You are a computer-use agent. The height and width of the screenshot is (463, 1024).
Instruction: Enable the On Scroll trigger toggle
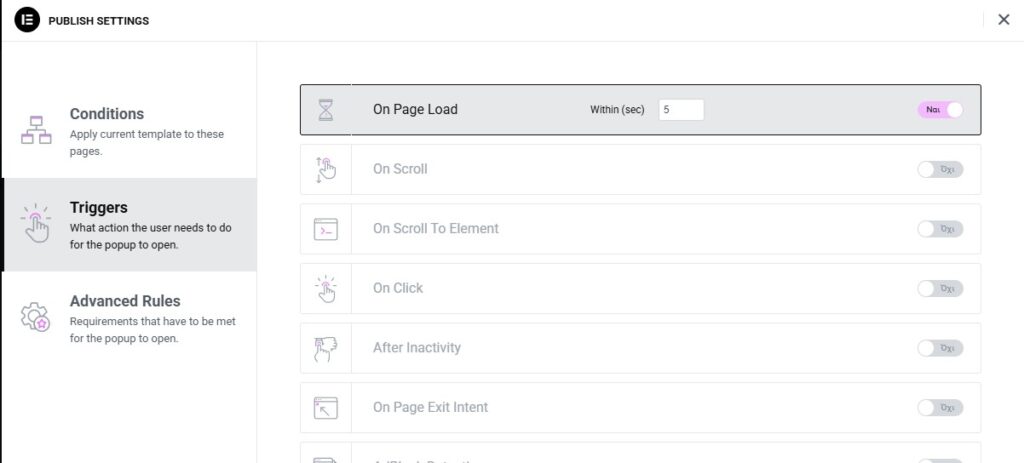point(940,170)
